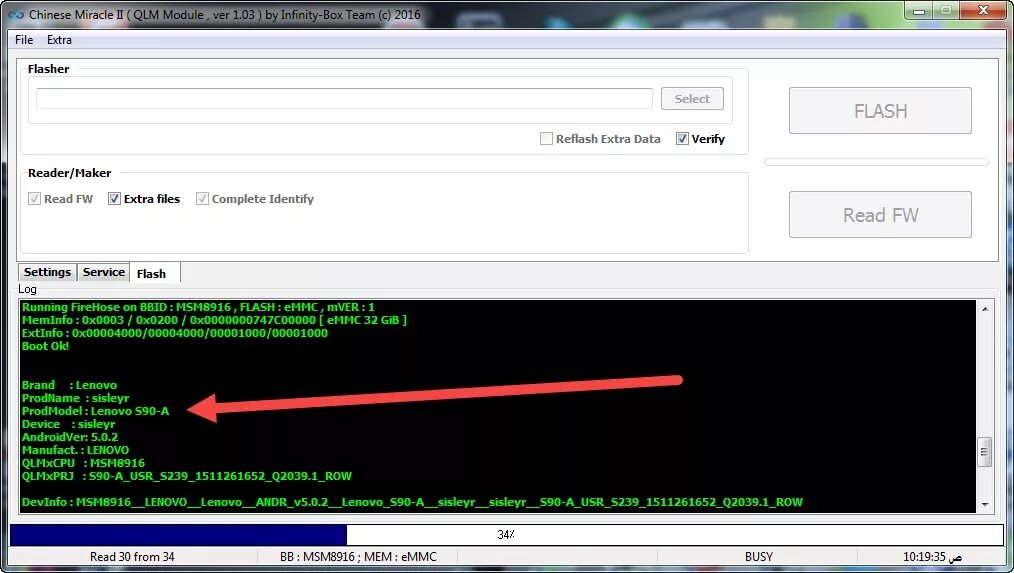
Task: Toggle the Complete Identify checkbox
Action: (202, 199)
